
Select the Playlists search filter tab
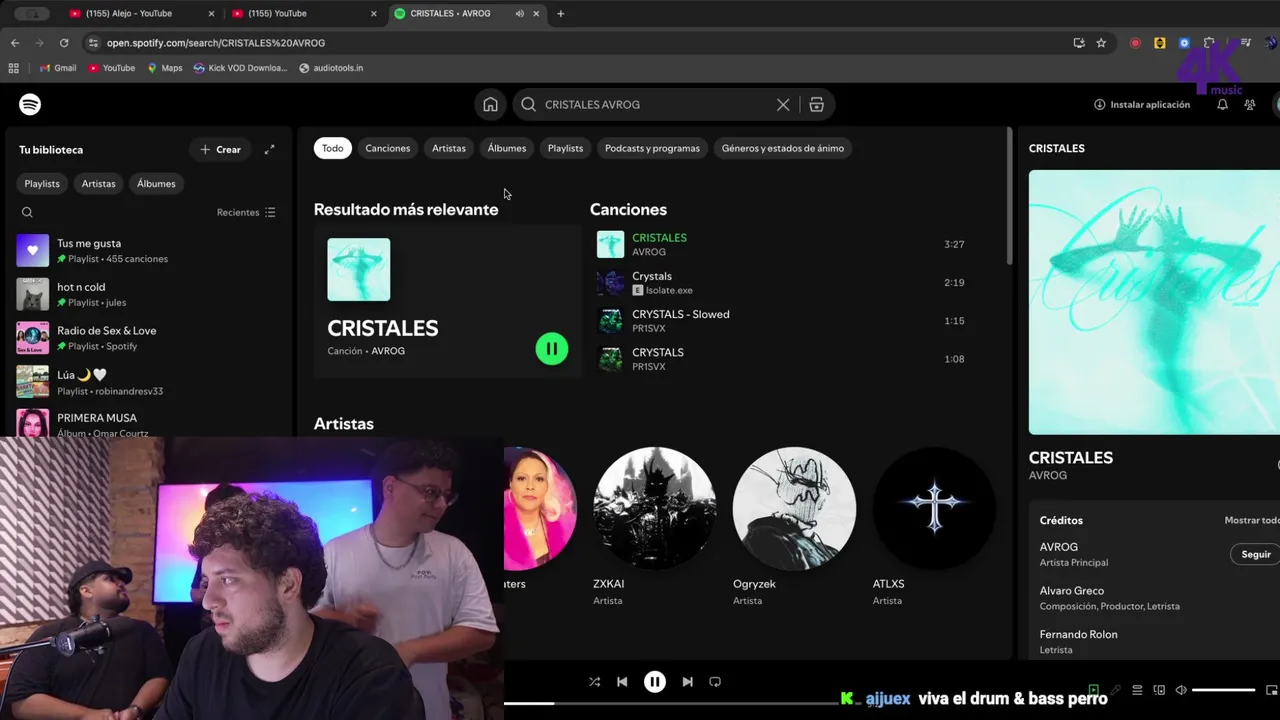point(565,148)
